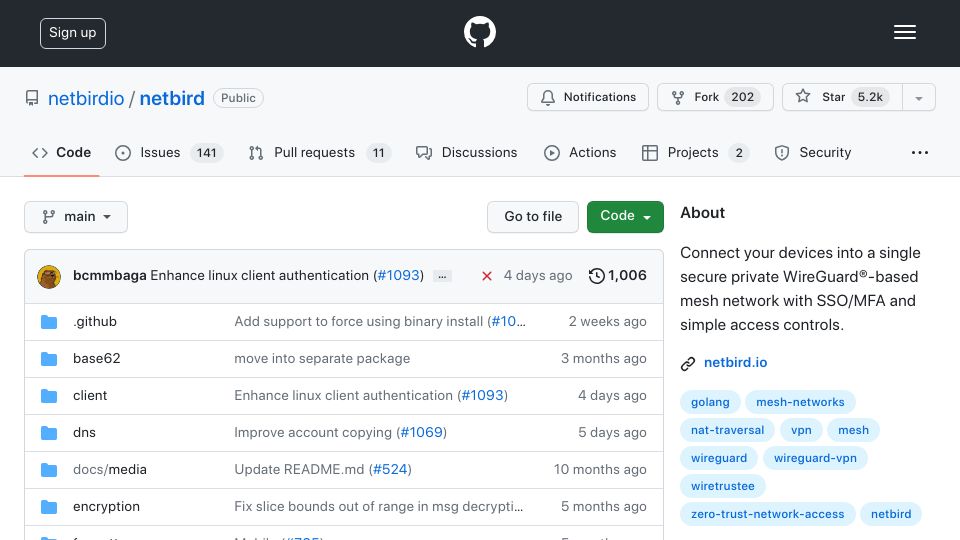
Task: Switch to the Pull requests tab
Action: coord(320,152)
